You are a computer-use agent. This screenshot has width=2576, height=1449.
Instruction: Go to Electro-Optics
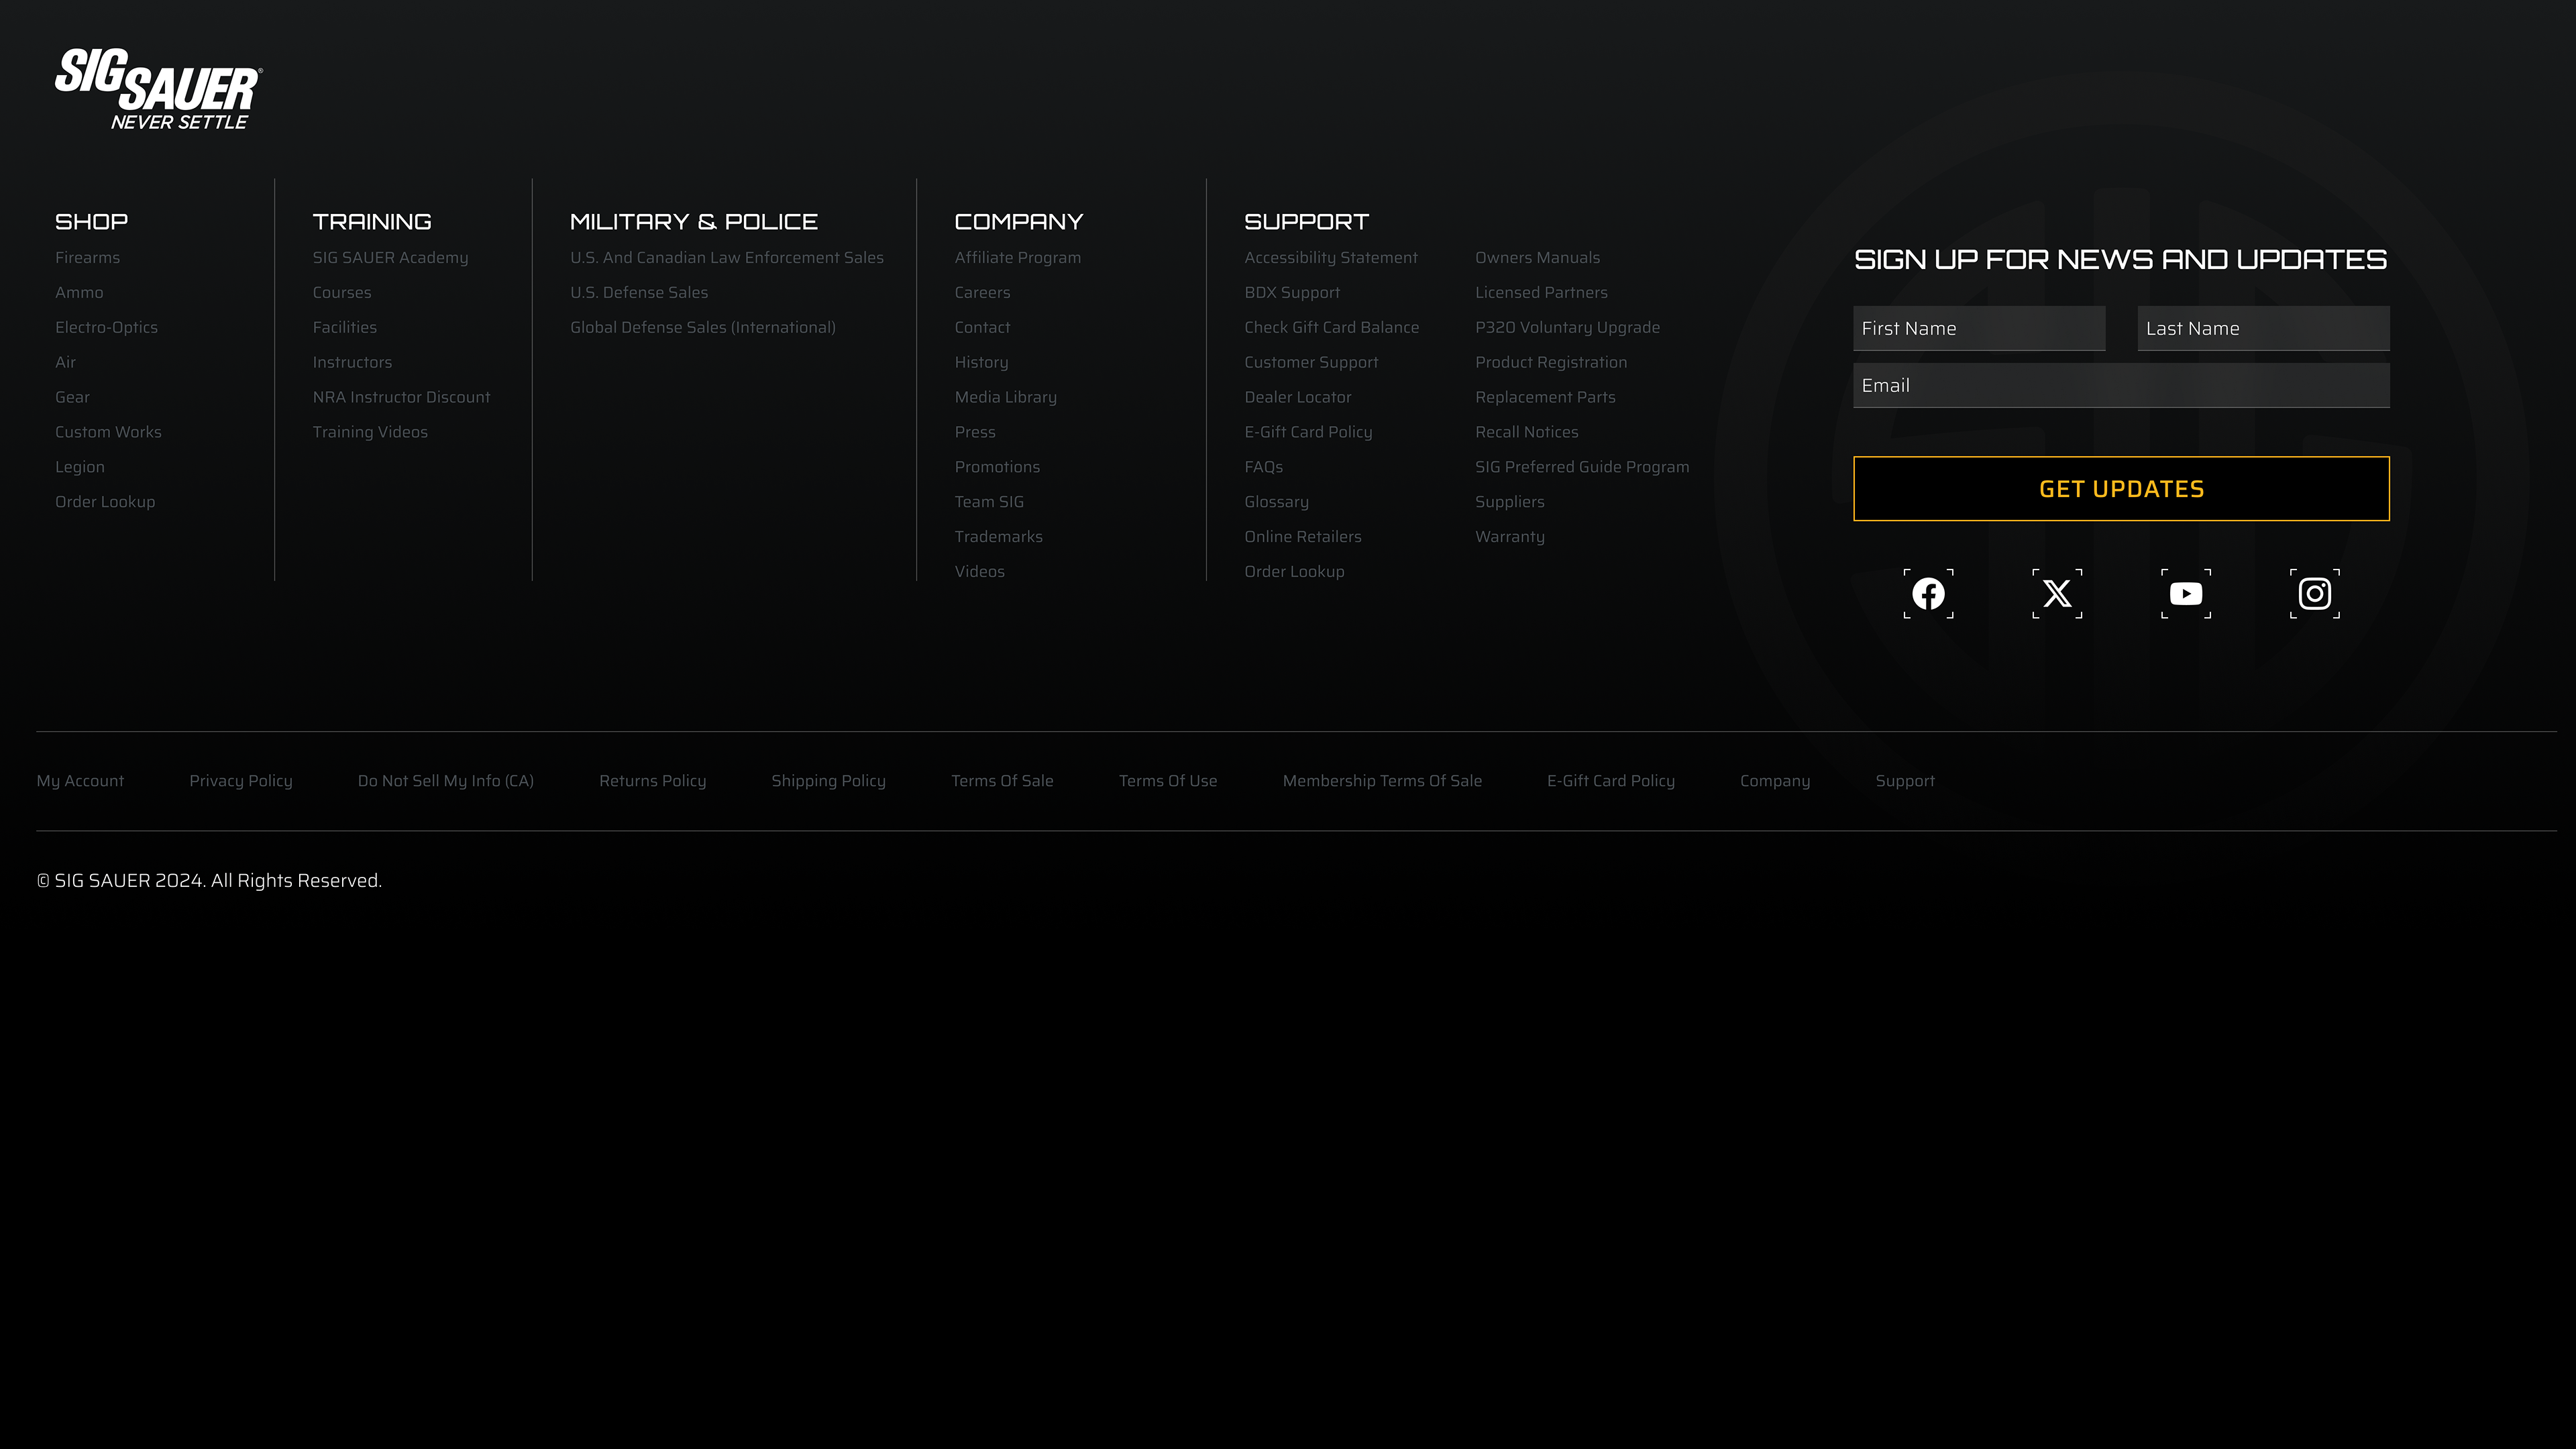[106, 328]
